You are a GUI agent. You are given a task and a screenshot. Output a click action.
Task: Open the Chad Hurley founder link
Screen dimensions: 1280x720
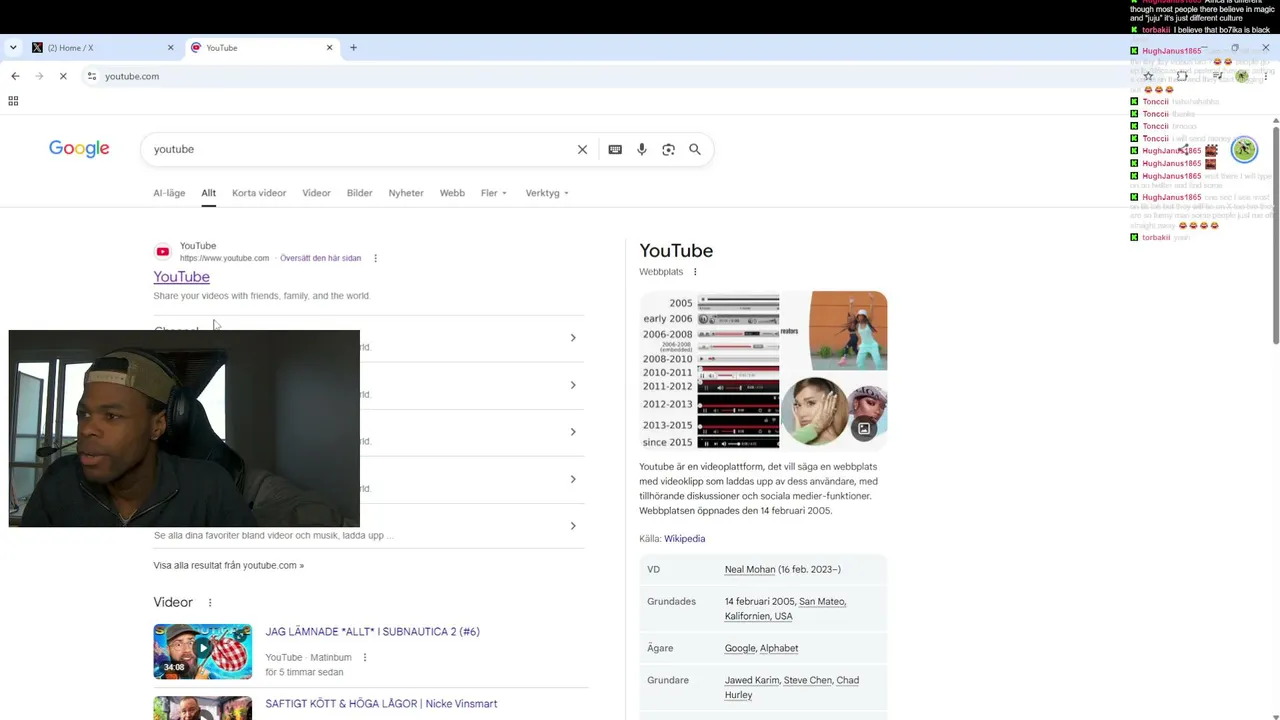click(792, 688)
